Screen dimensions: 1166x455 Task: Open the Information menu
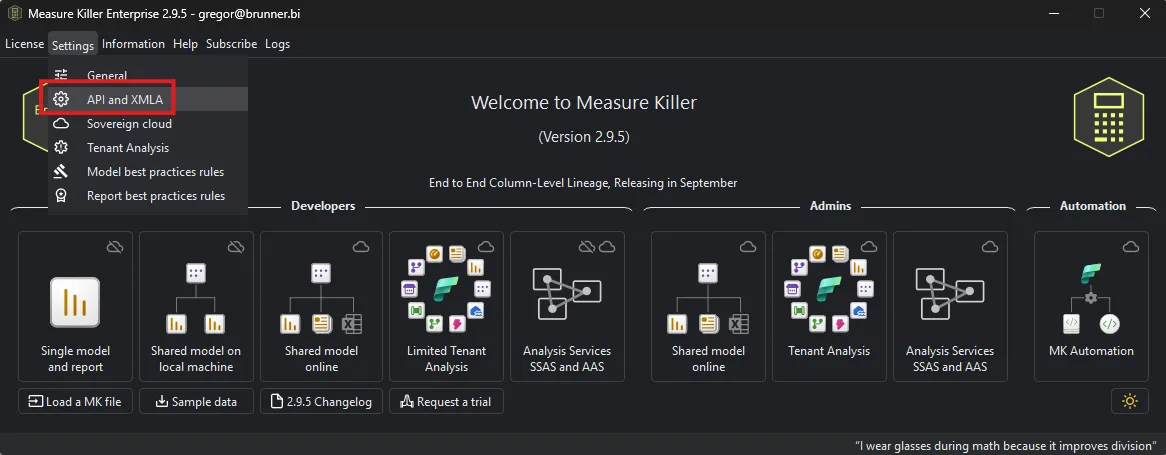[x=133, y=44]
